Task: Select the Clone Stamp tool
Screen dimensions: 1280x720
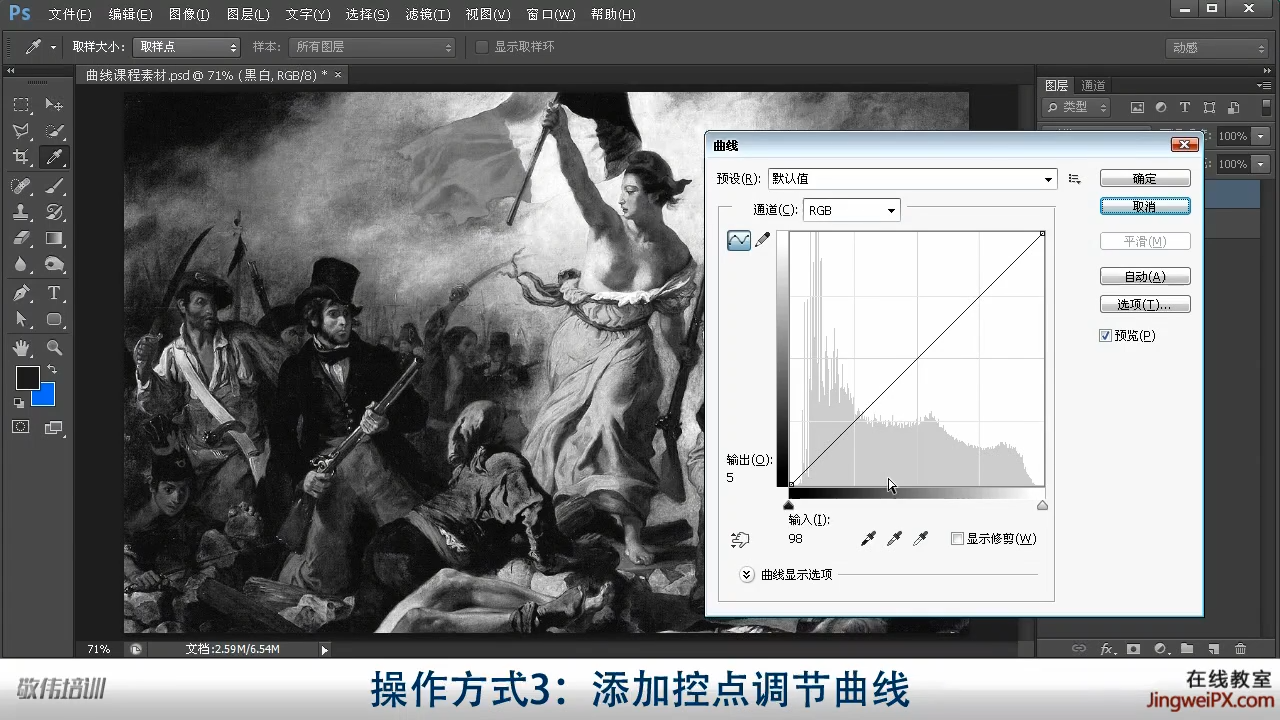Action: [x=21, y=212]
